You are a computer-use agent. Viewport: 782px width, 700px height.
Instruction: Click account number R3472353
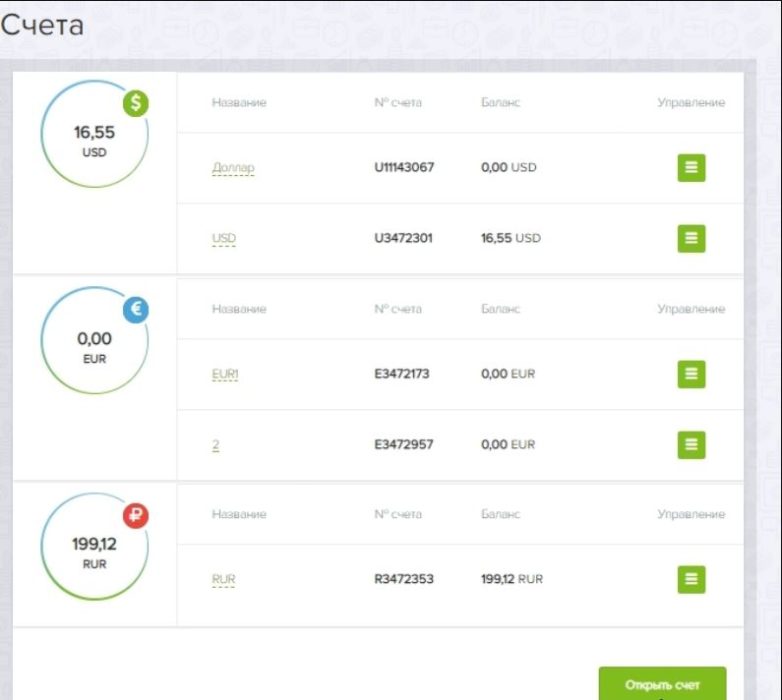404,579
